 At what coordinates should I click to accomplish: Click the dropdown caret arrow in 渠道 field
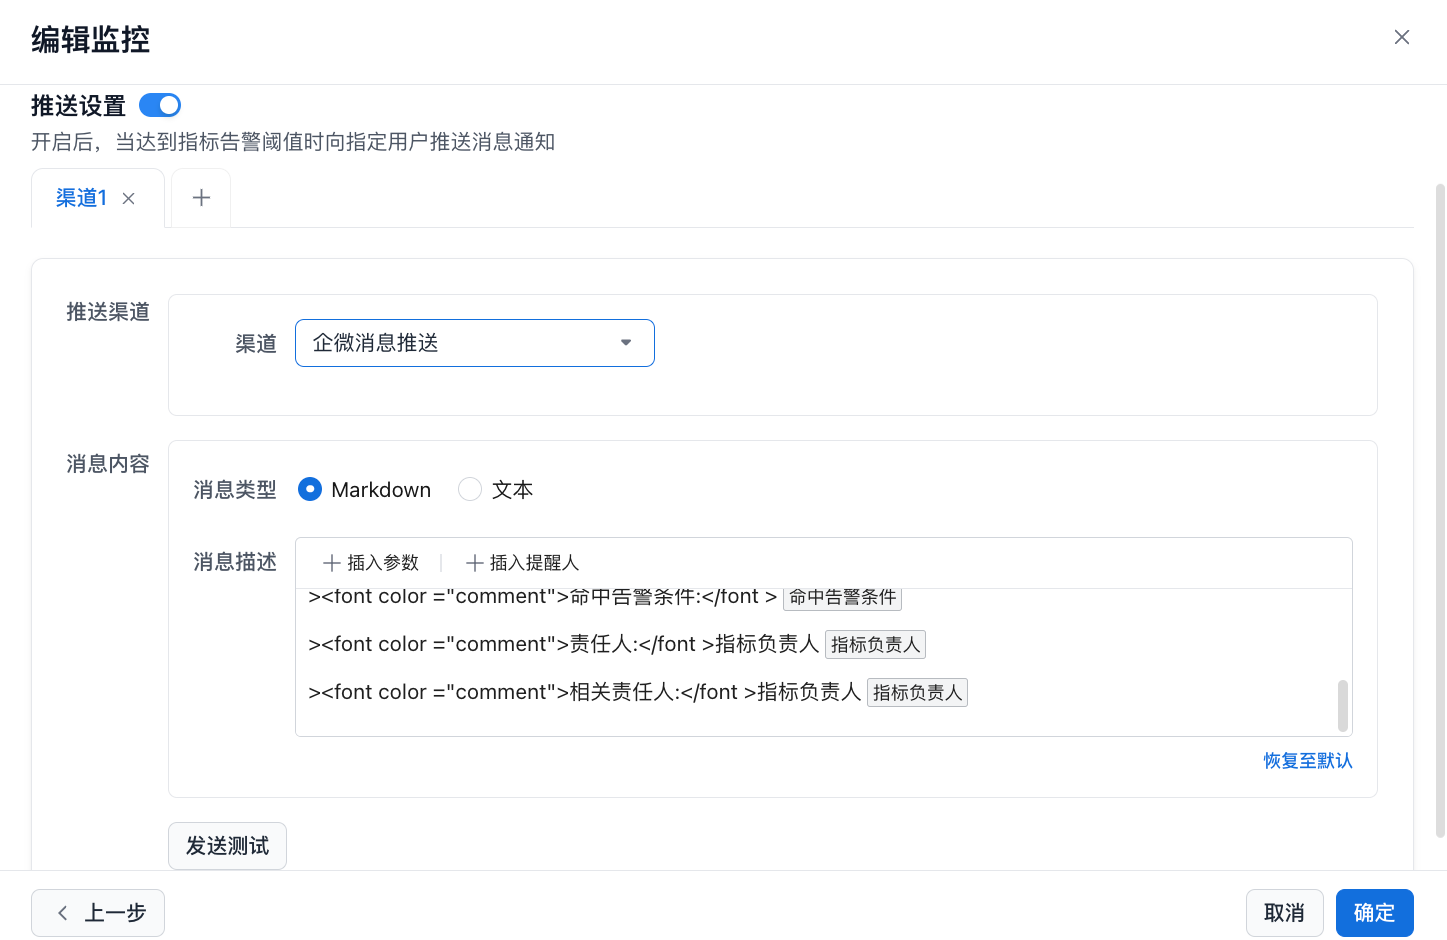coord(626,343)
